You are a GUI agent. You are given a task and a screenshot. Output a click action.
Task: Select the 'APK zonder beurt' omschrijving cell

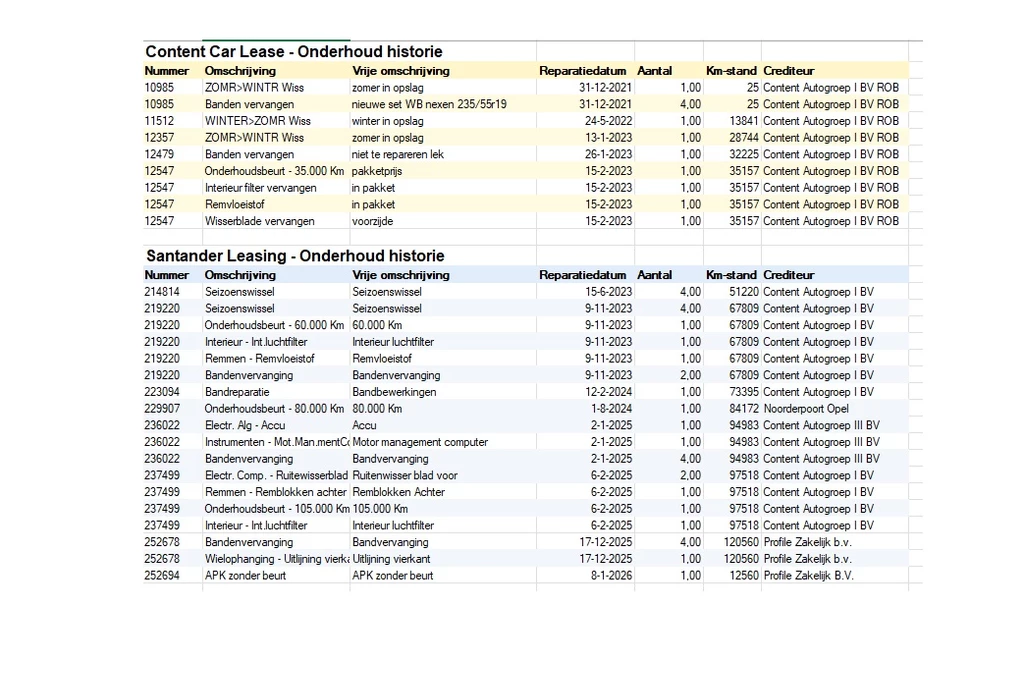click(x=245, y=576)
